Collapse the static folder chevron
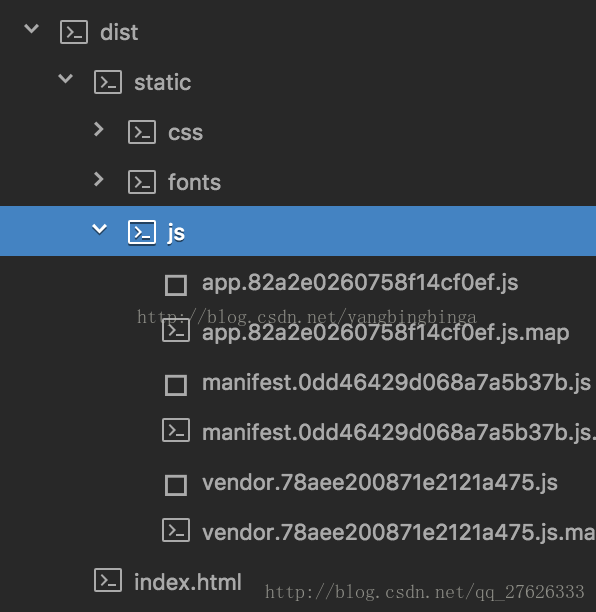 tap(66, 78)
